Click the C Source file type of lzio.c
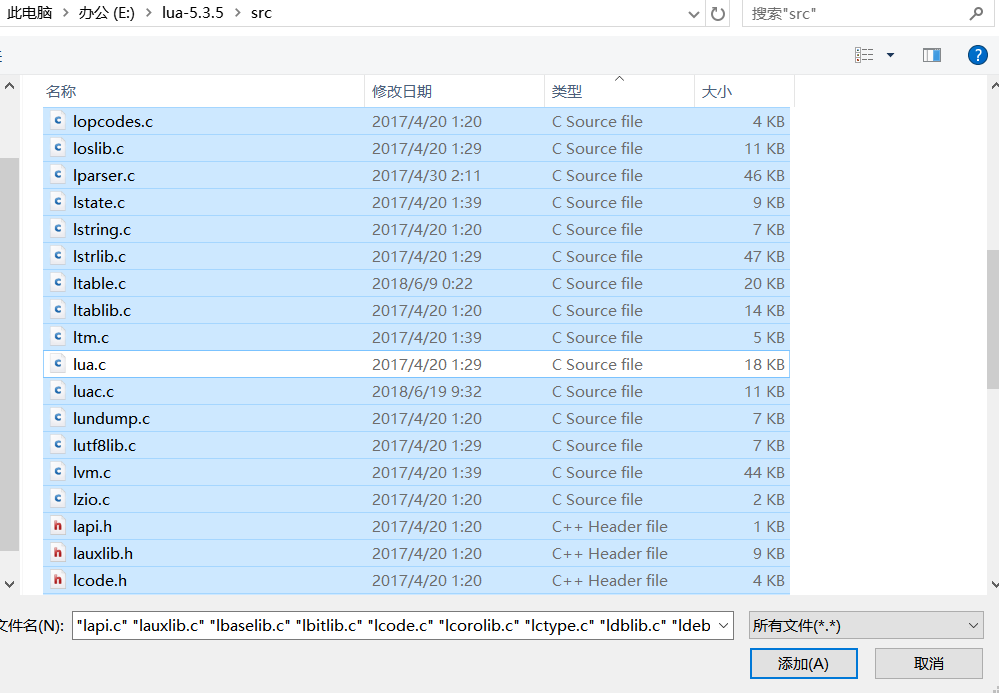The height and width of the screenshot is (693, 999). point(597,499)
